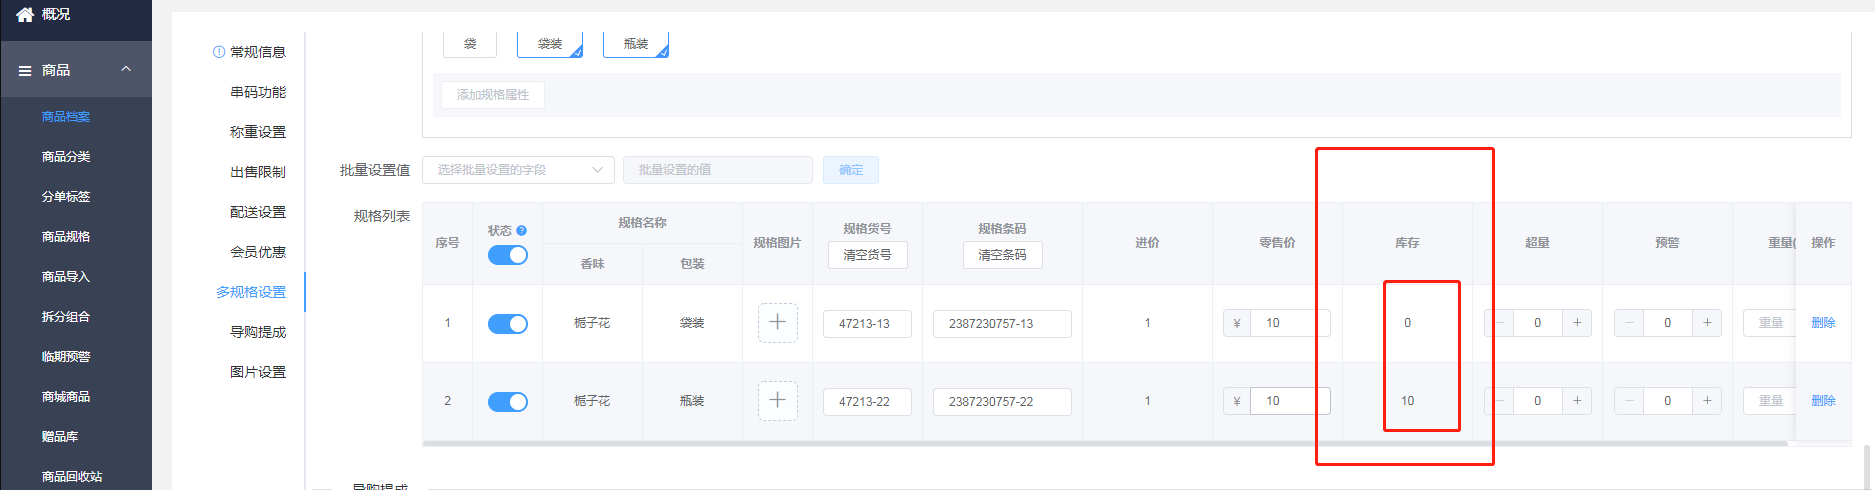Image resolution: width=1875 pixels, height=490 pixels.
Task: Decrease 预警 value in 袋装 row
Action: 1629,323
